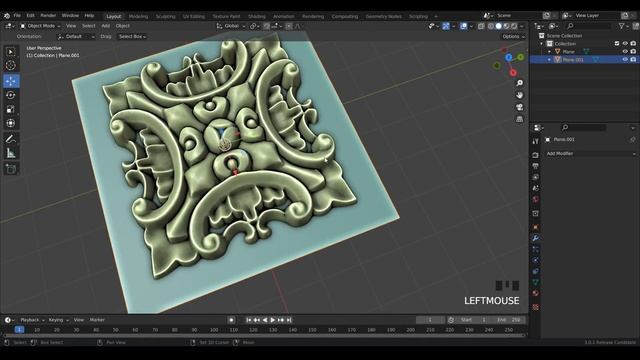Toggle camera view icon in viewport
This screenshot has height=360, width=640.
pos(519,107)
